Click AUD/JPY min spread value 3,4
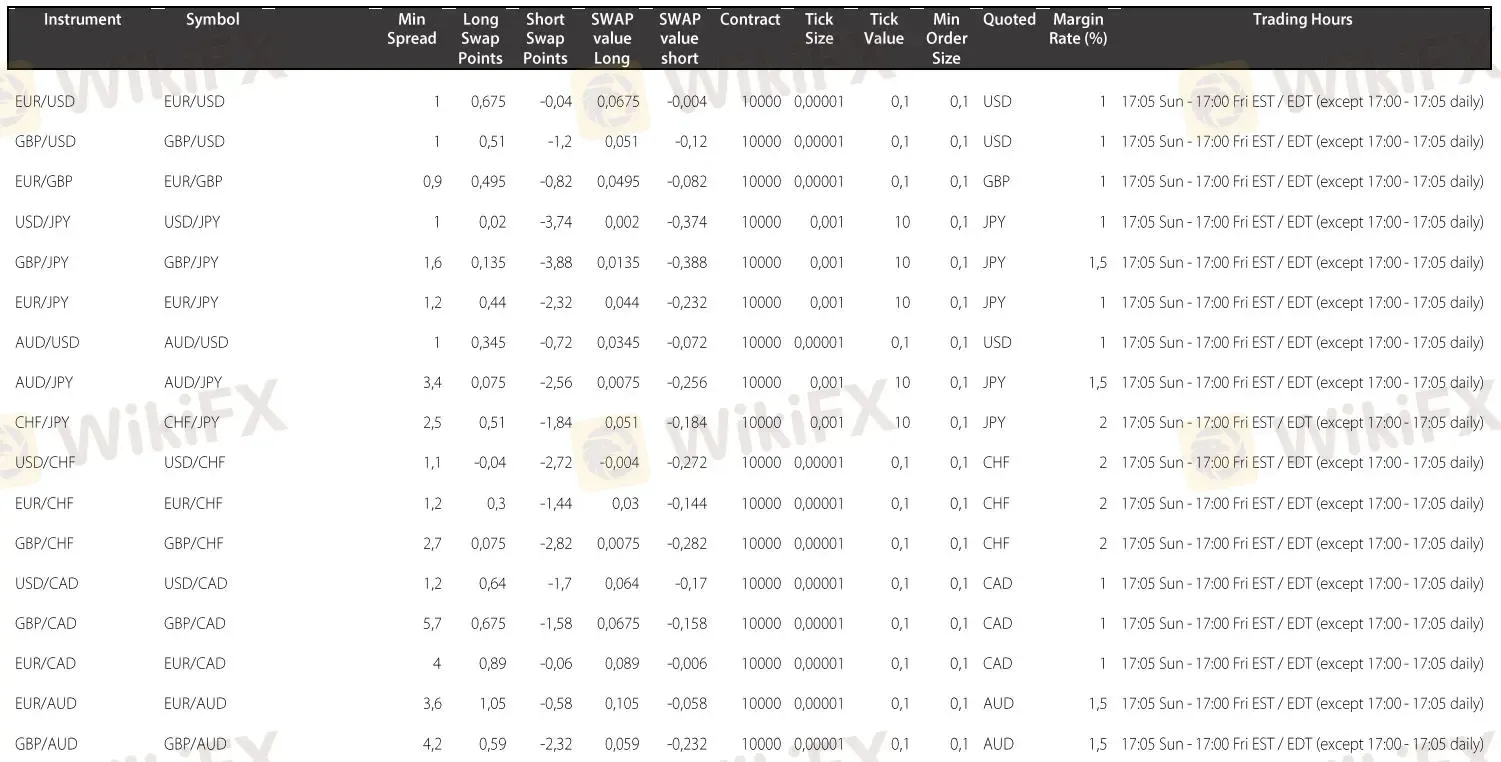This screenshot has width=1501, height=762. coord(432,382)
